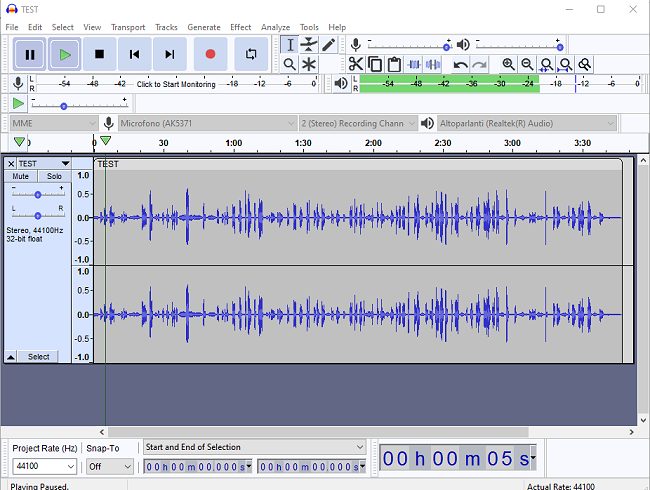This screenshot has height=490, width=650.
Task: Fit selection to width zoom icon
Action: click(546, 64)
